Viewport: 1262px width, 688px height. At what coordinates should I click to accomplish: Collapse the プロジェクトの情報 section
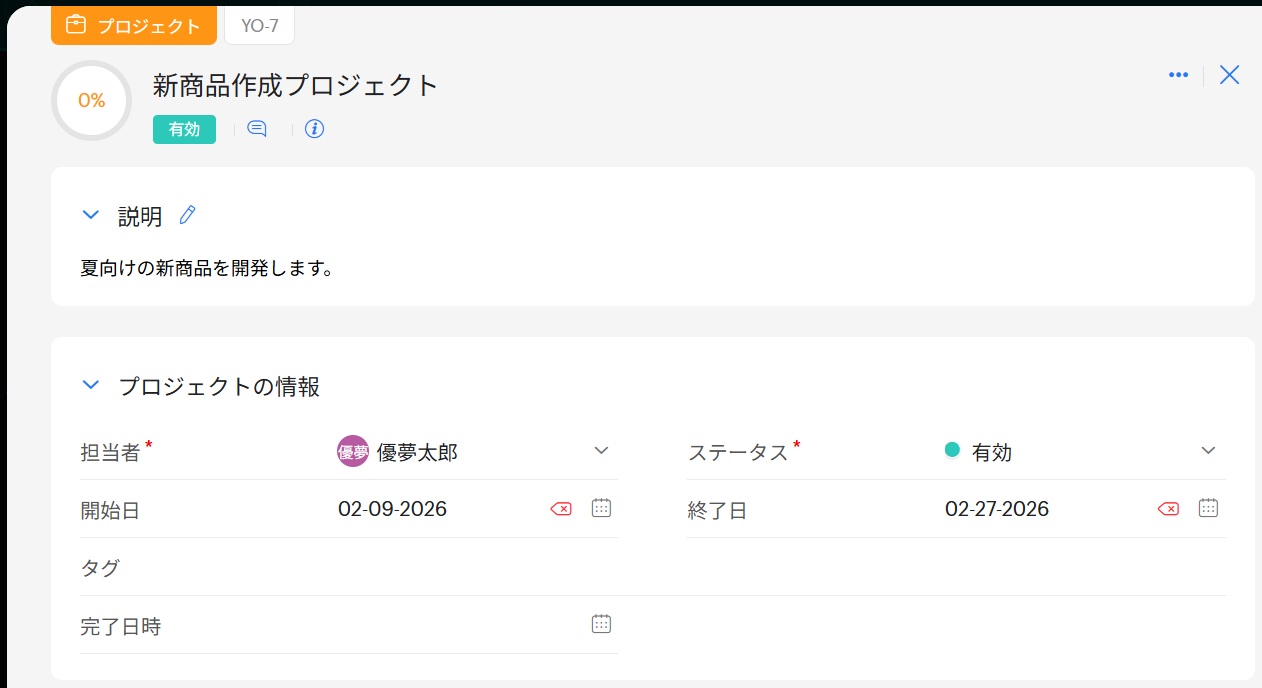click(x=91, y=385)
